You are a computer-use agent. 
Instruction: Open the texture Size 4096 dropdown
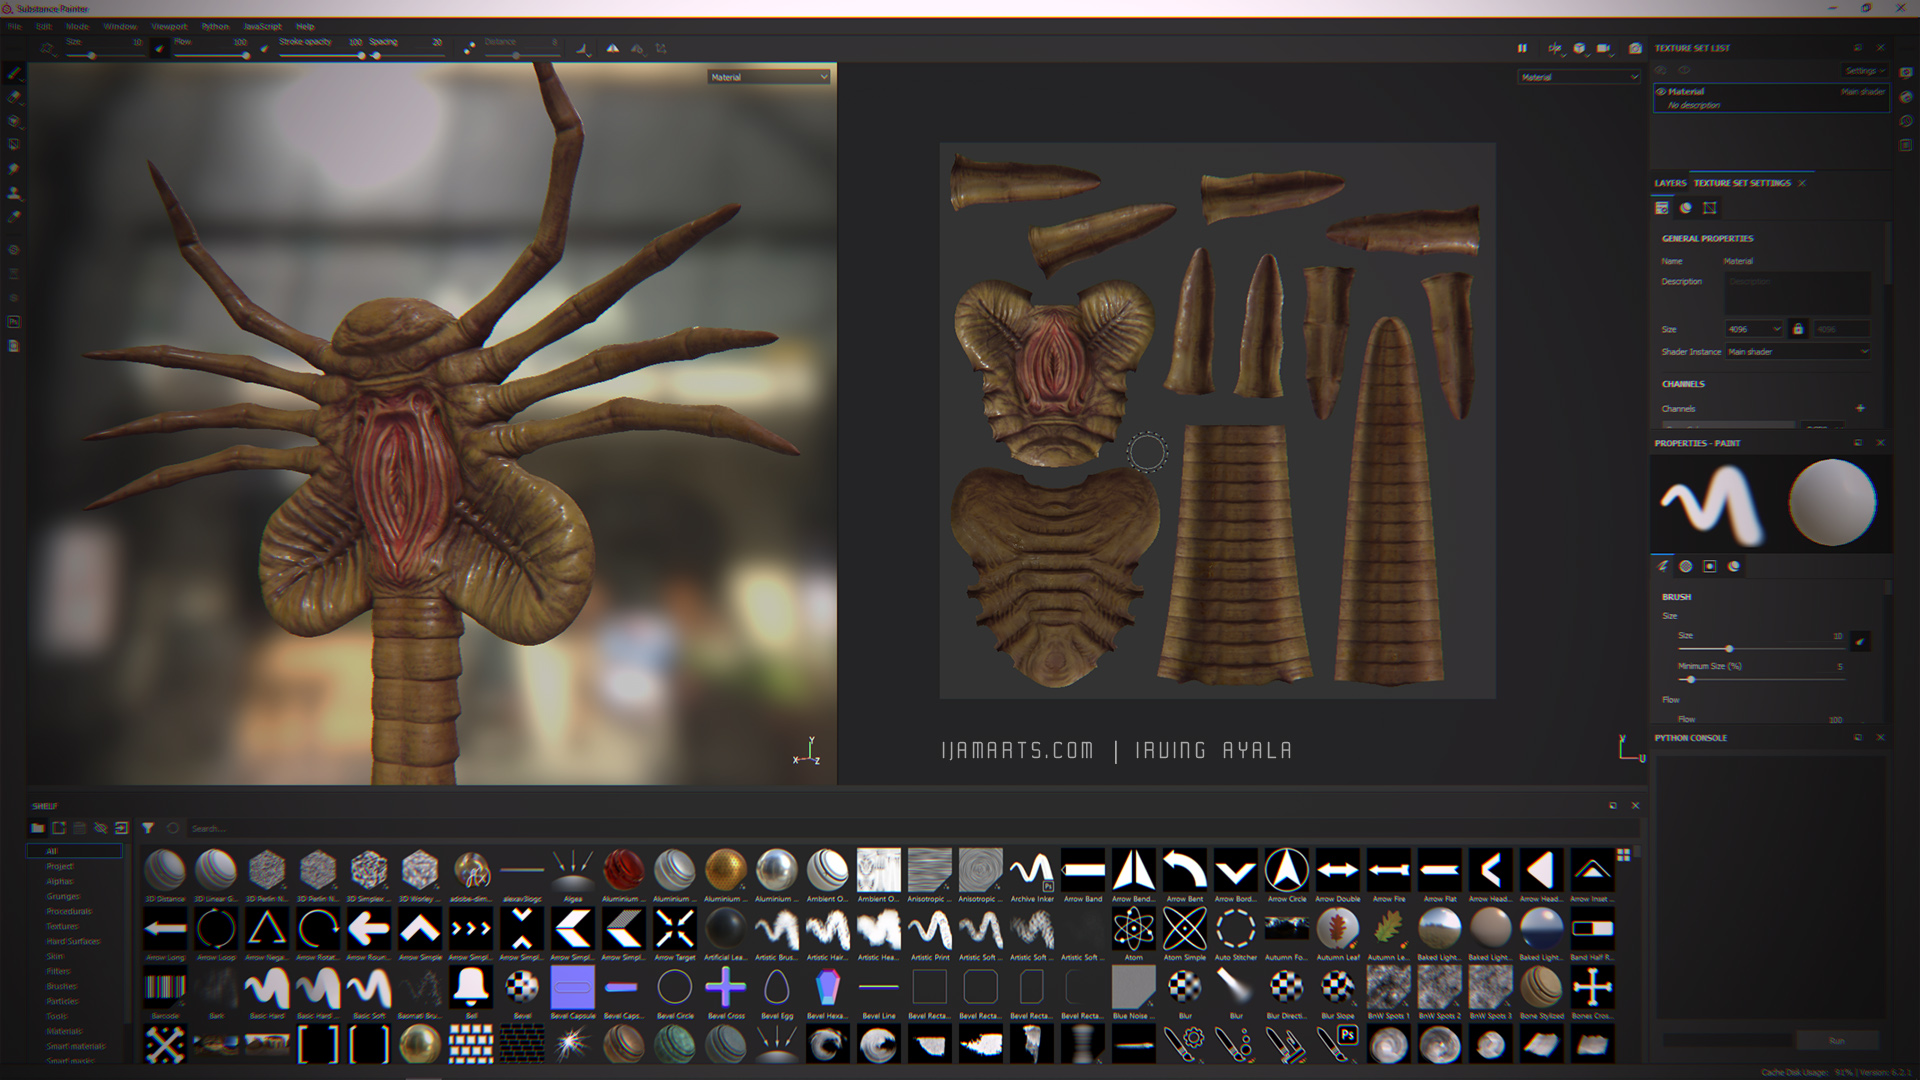tap(1754, 329)
